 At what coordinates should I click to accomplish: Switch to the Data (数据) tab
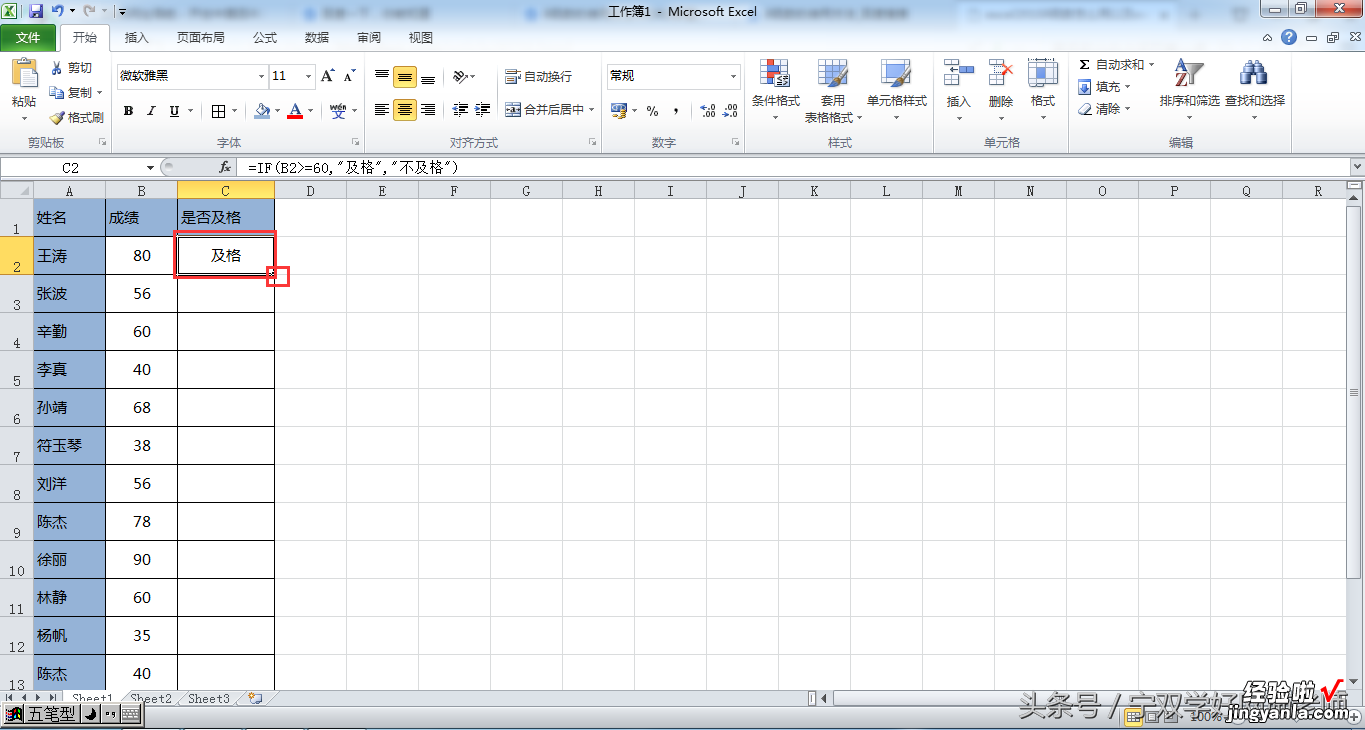316,38
